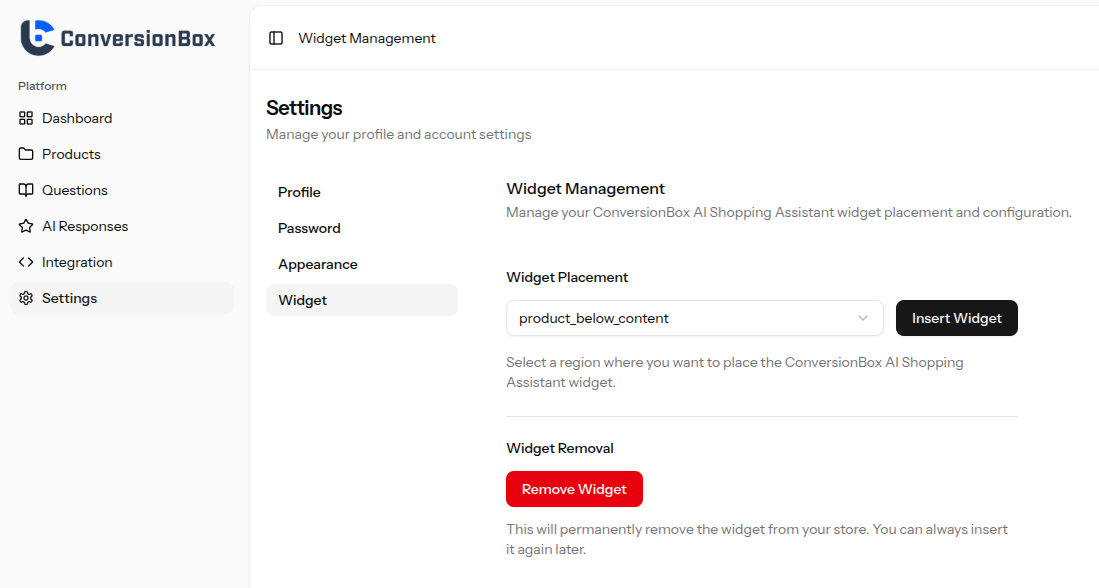Click the Questions book icon

coord(26,190)
